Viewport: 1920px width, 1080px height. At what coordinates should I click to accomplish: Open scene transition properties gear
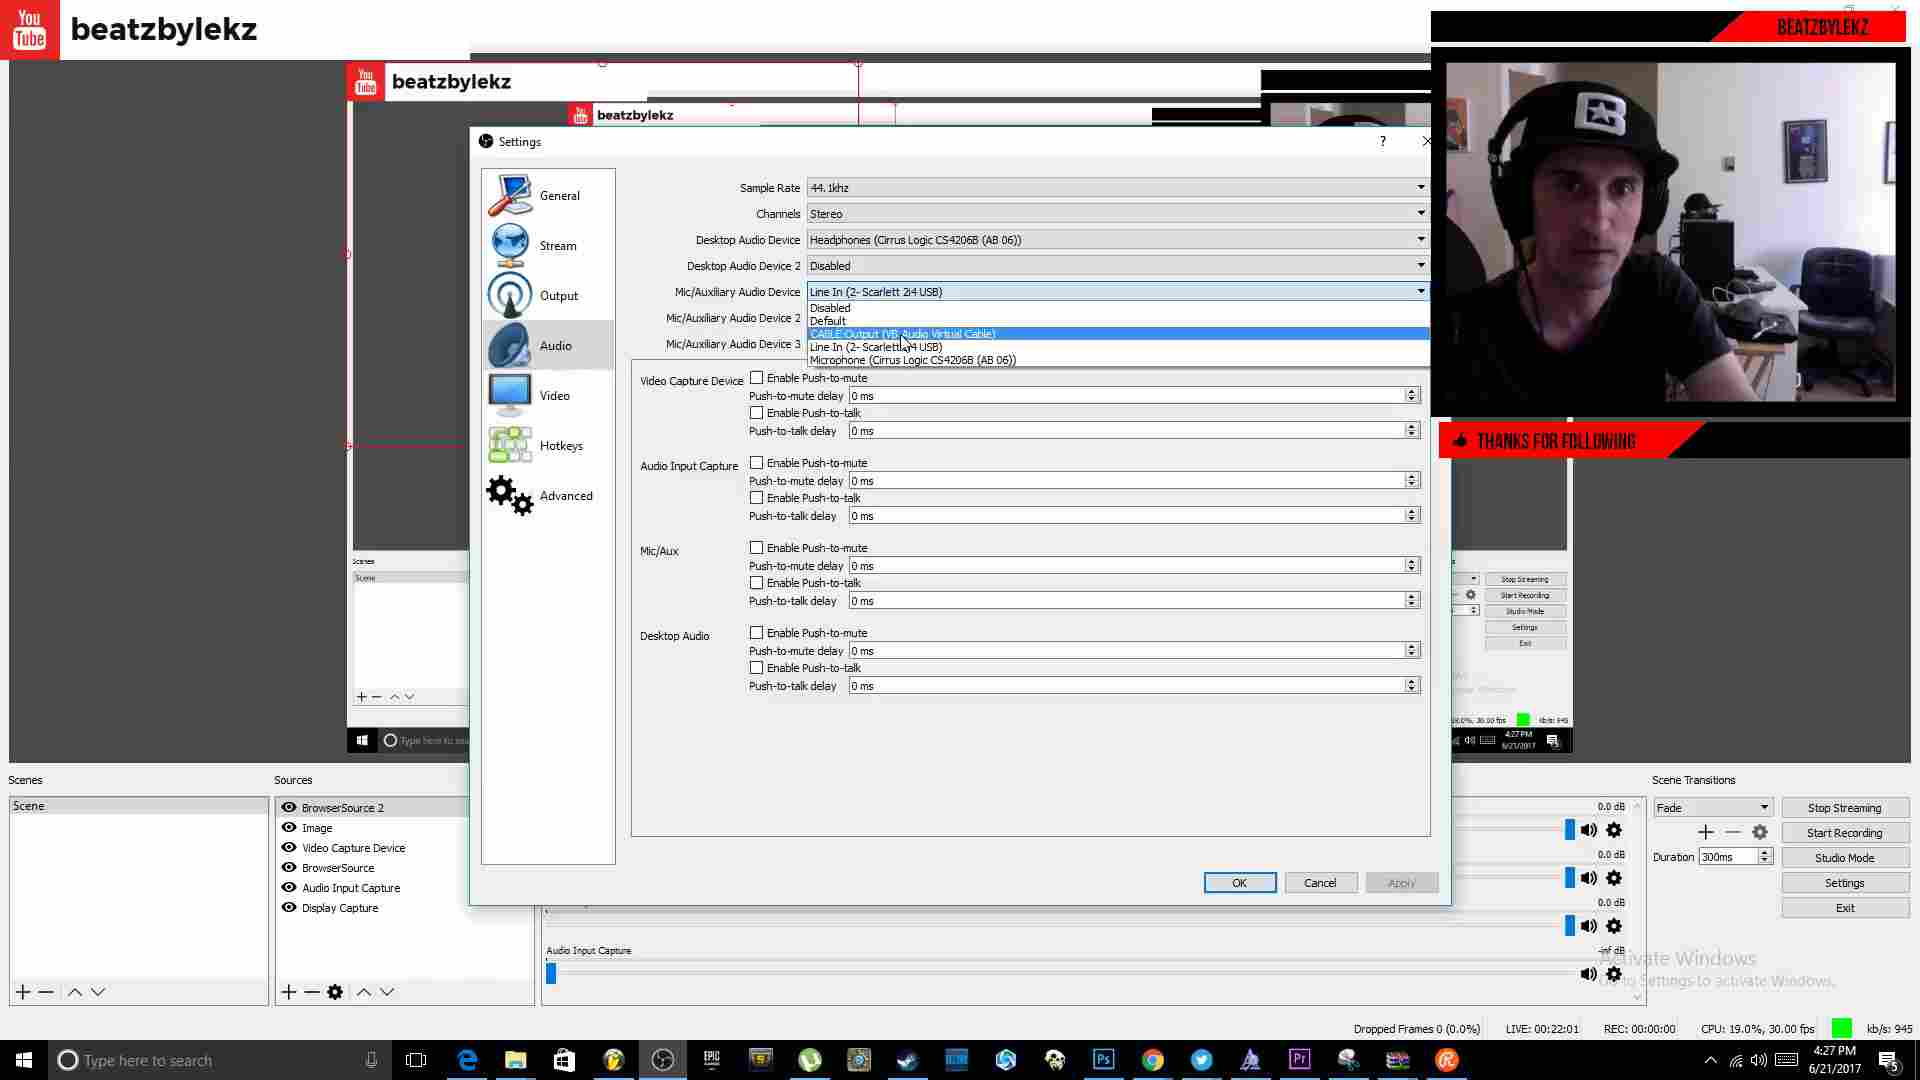point(1760,832)
